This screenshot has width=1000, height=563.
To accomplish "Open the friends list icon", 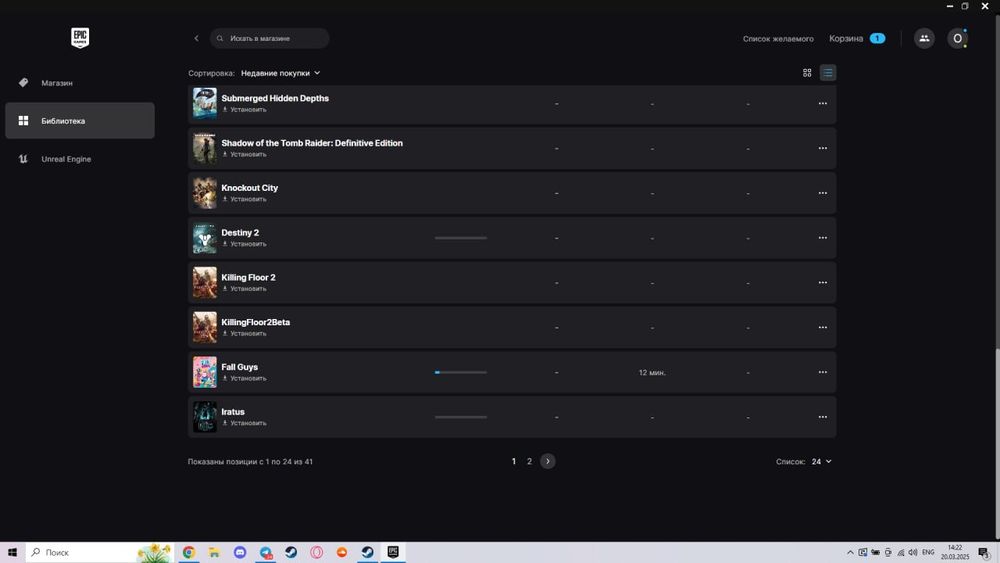I will point(924,38).
